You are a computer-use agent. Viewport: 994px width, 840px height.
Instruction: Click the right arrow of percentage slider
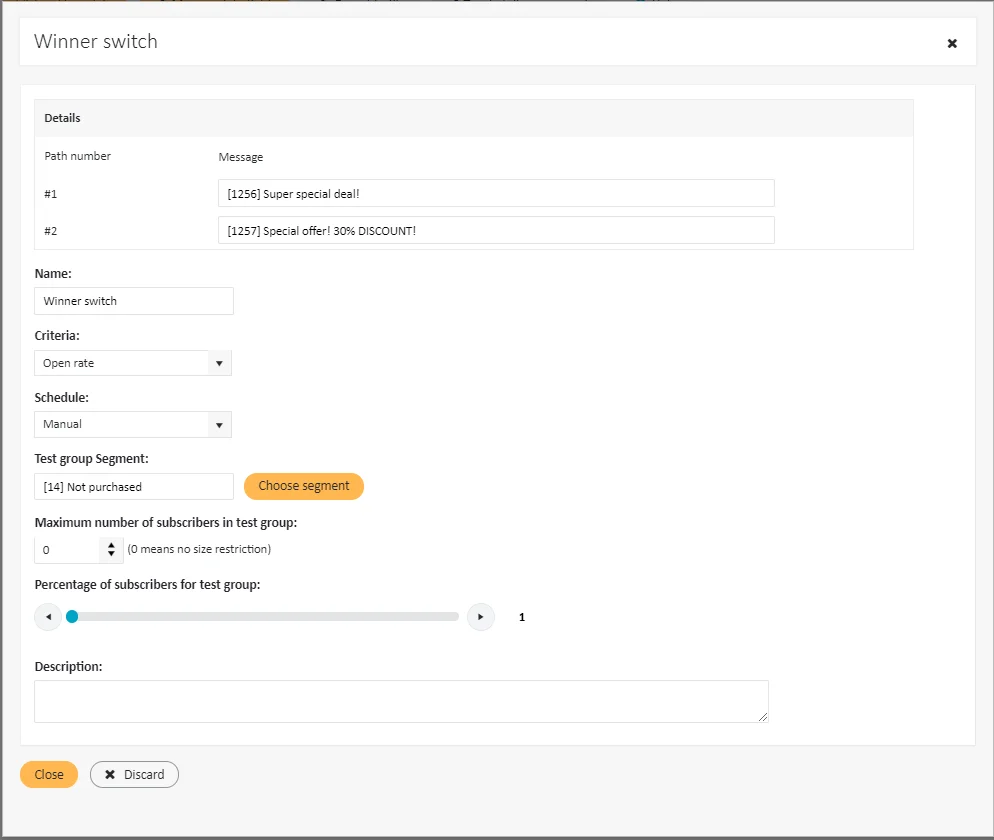pyautogui.click(x=481, y=617)
